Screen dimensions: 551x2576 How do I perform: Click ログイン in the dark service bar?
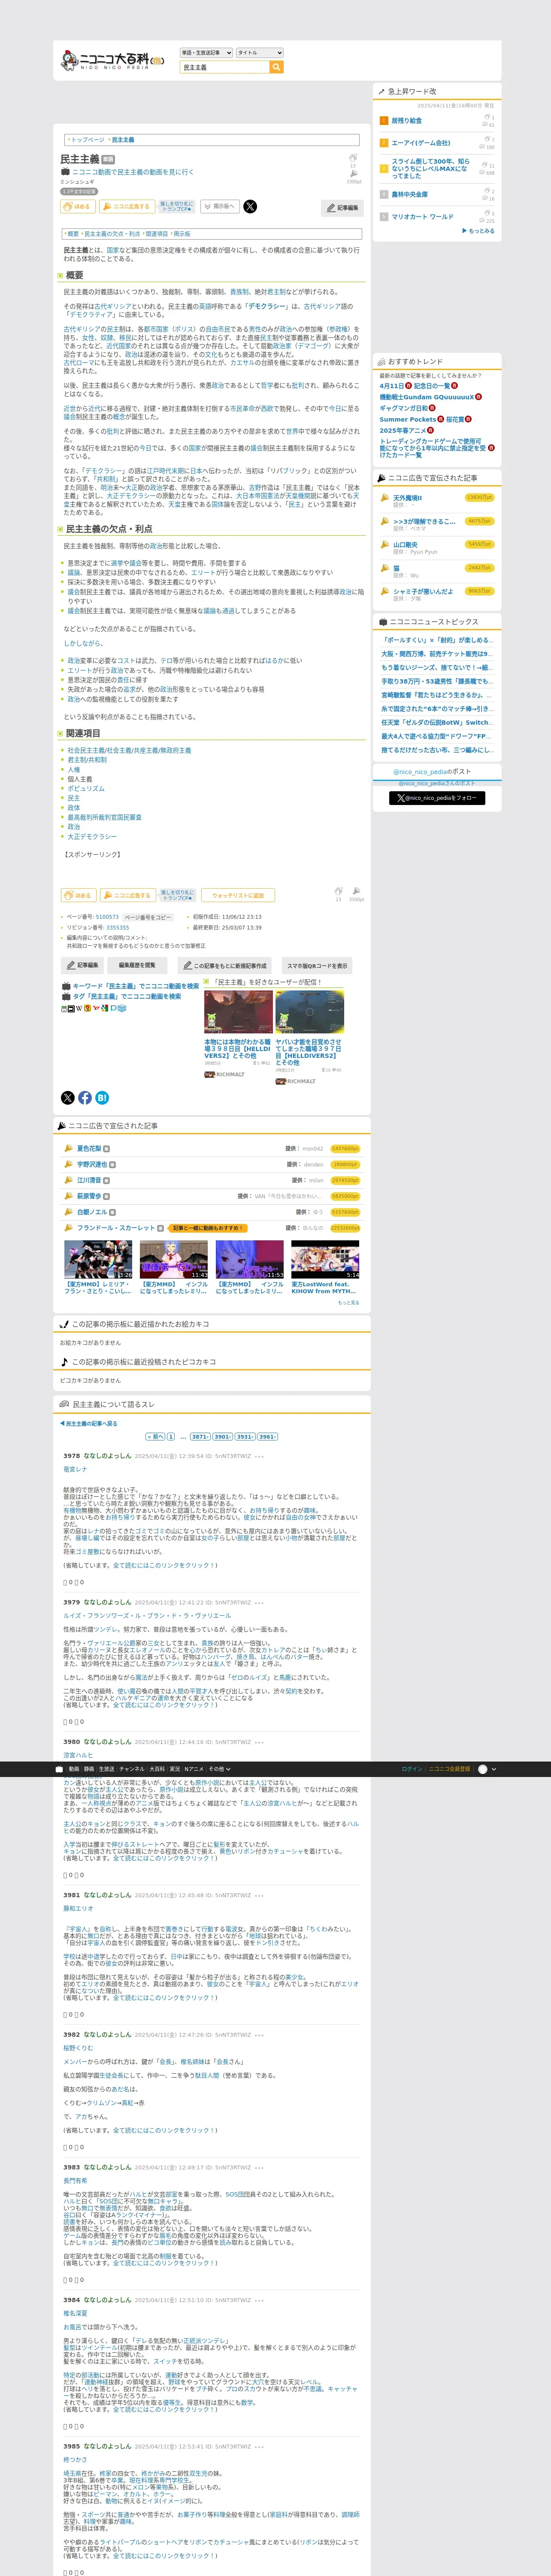412,1769
